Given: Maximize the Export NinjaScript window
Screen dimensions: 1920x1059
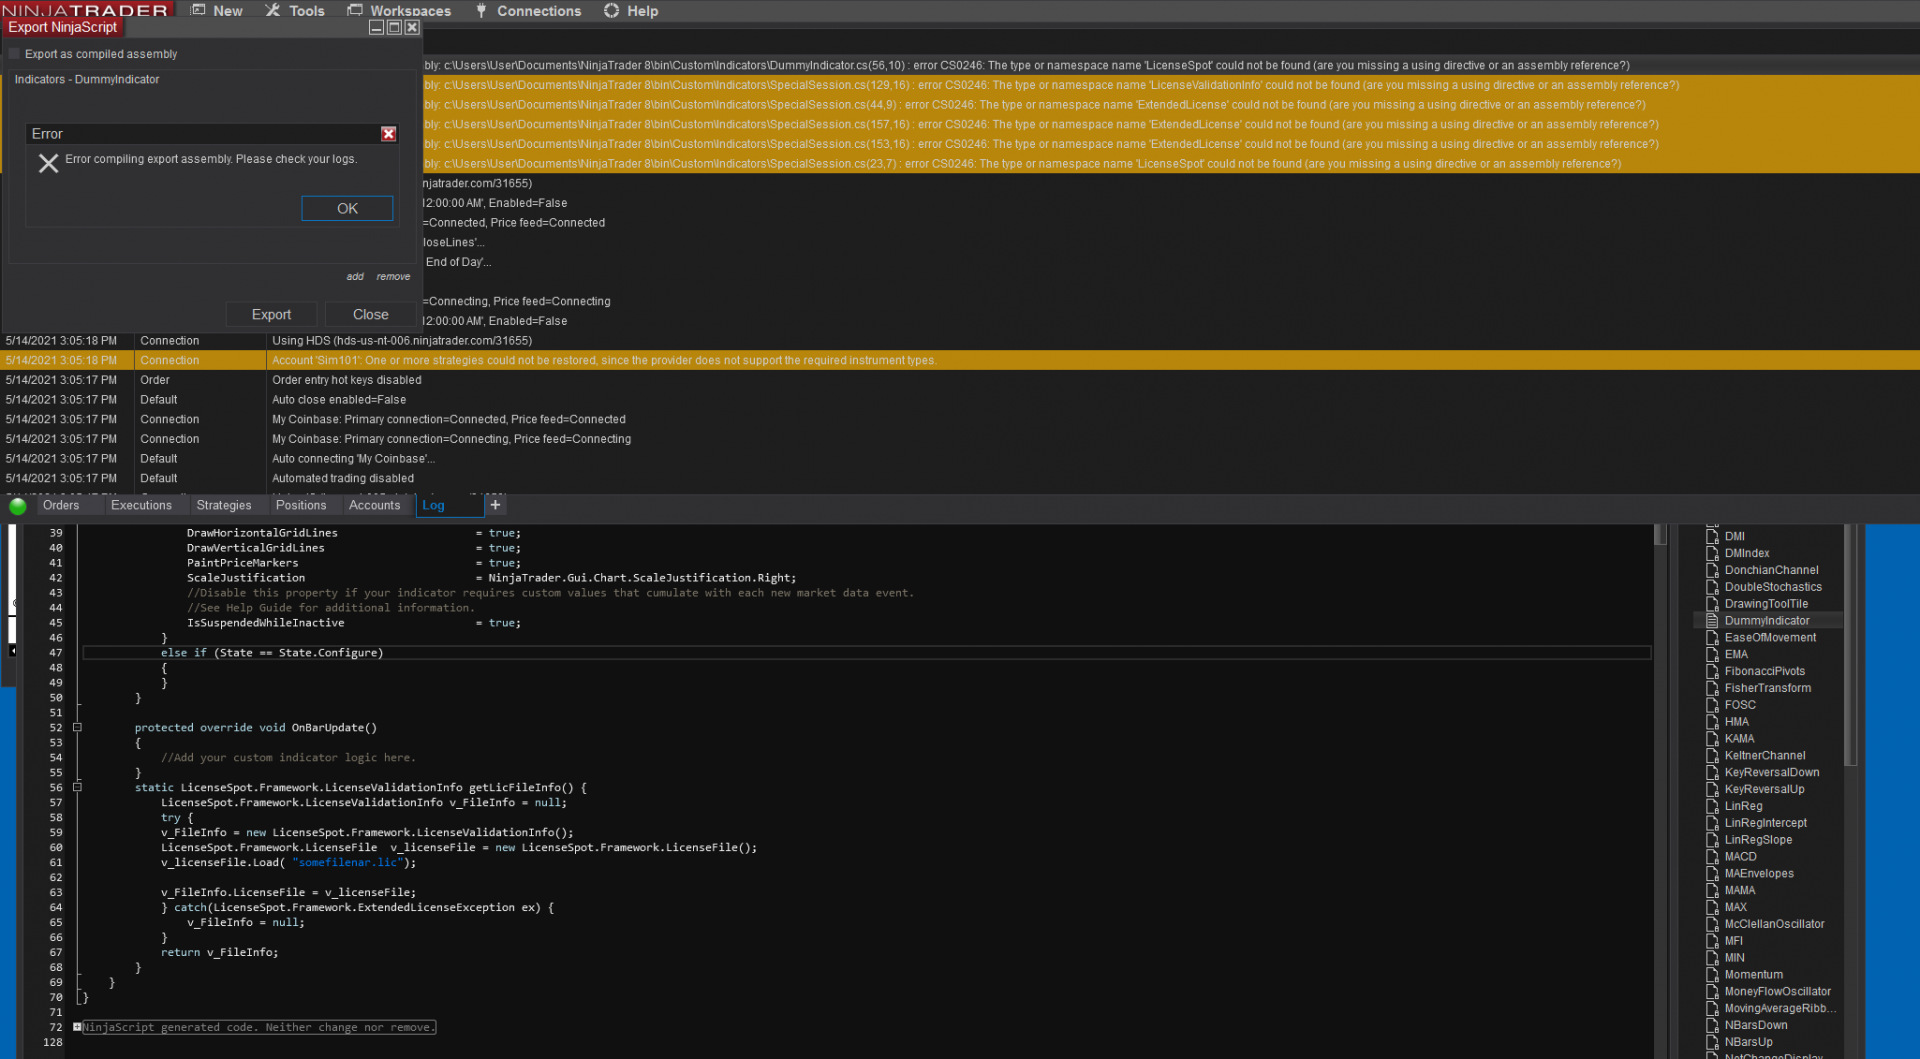Looking at the screenshot, I should [394, 28].
